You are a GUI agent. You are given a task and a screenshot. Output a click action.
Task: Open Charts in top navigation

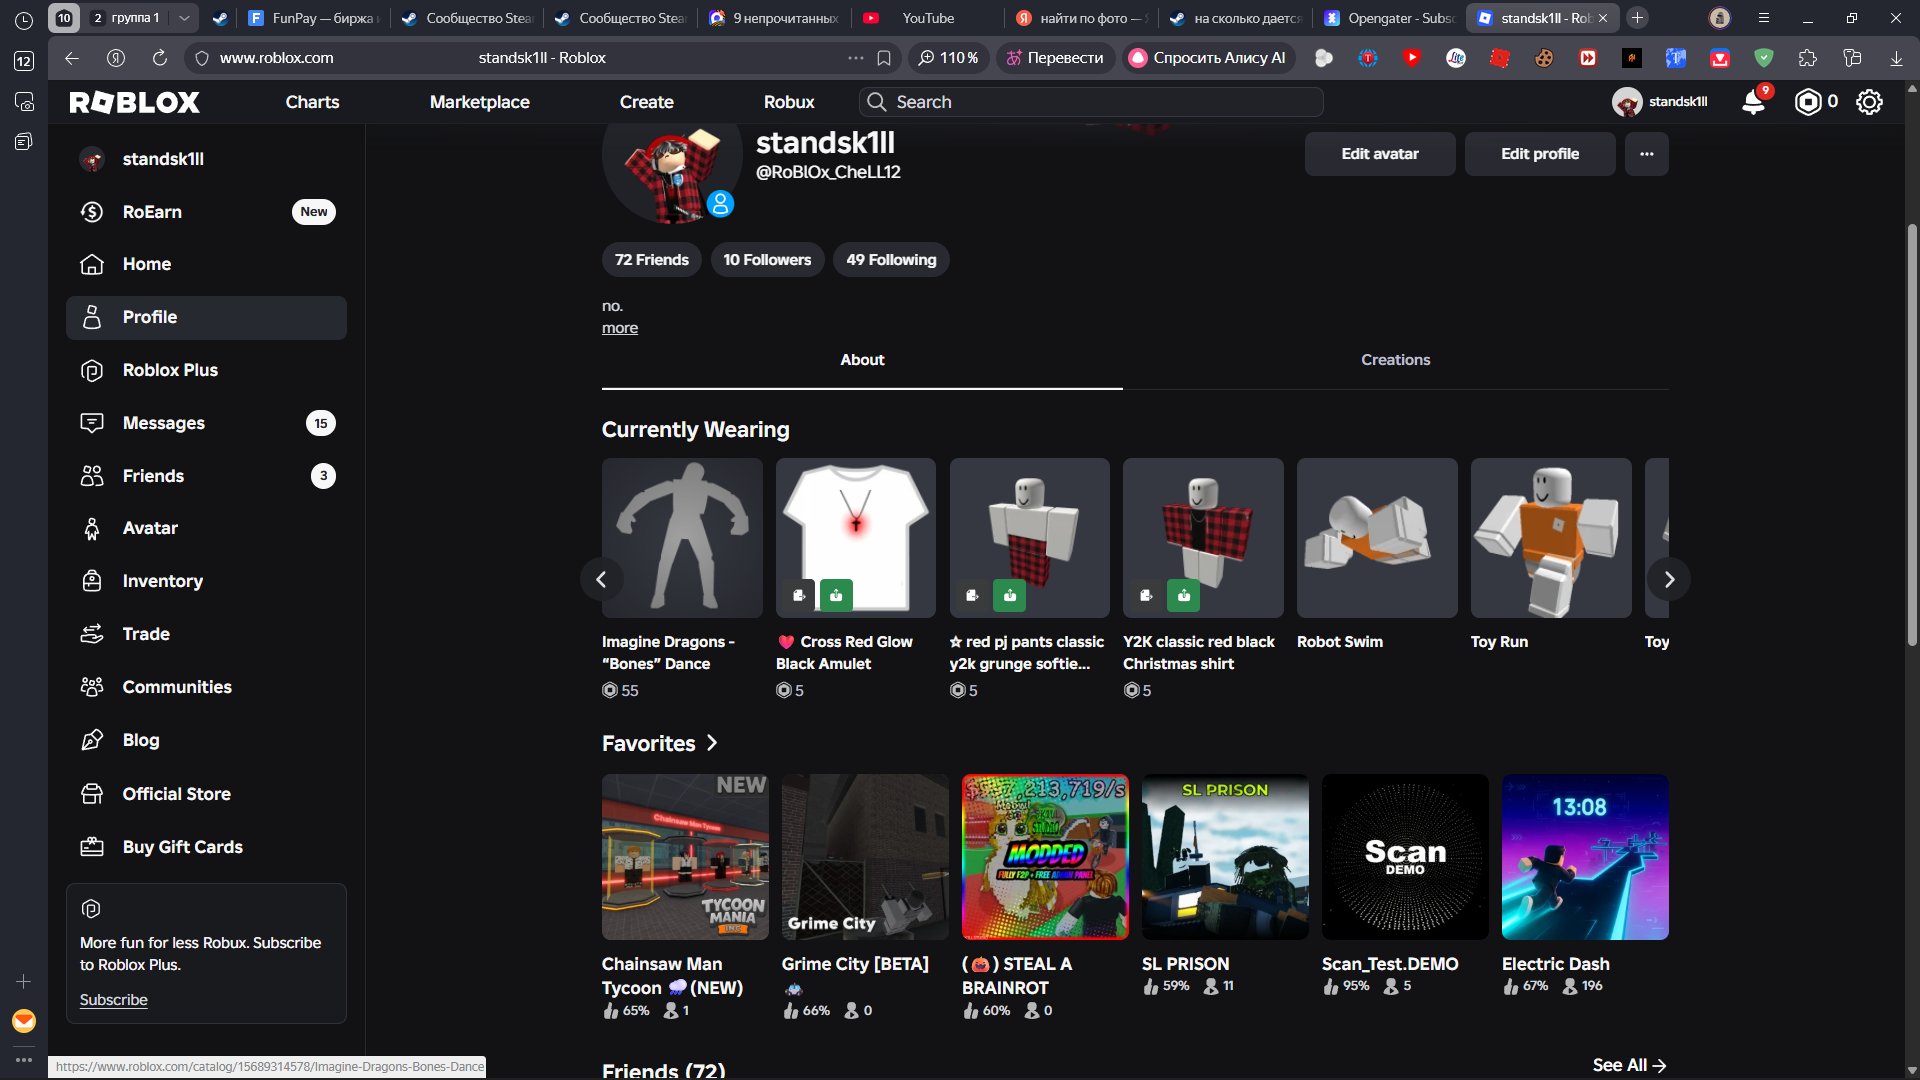click(x=312, y=102)
